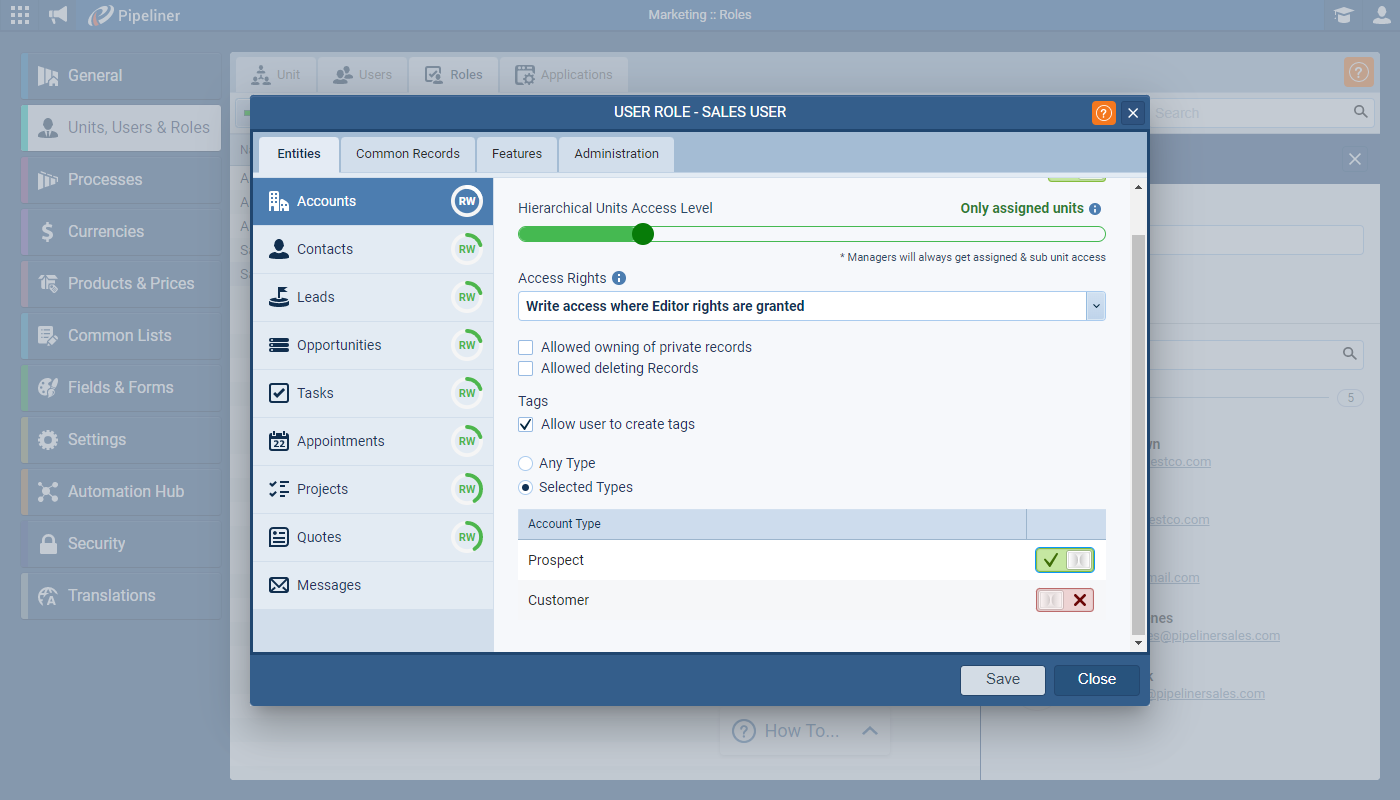This screenshot has width=1400, height=800.
Task: Click the RW access badge for Leads
Action: [467, 297]
